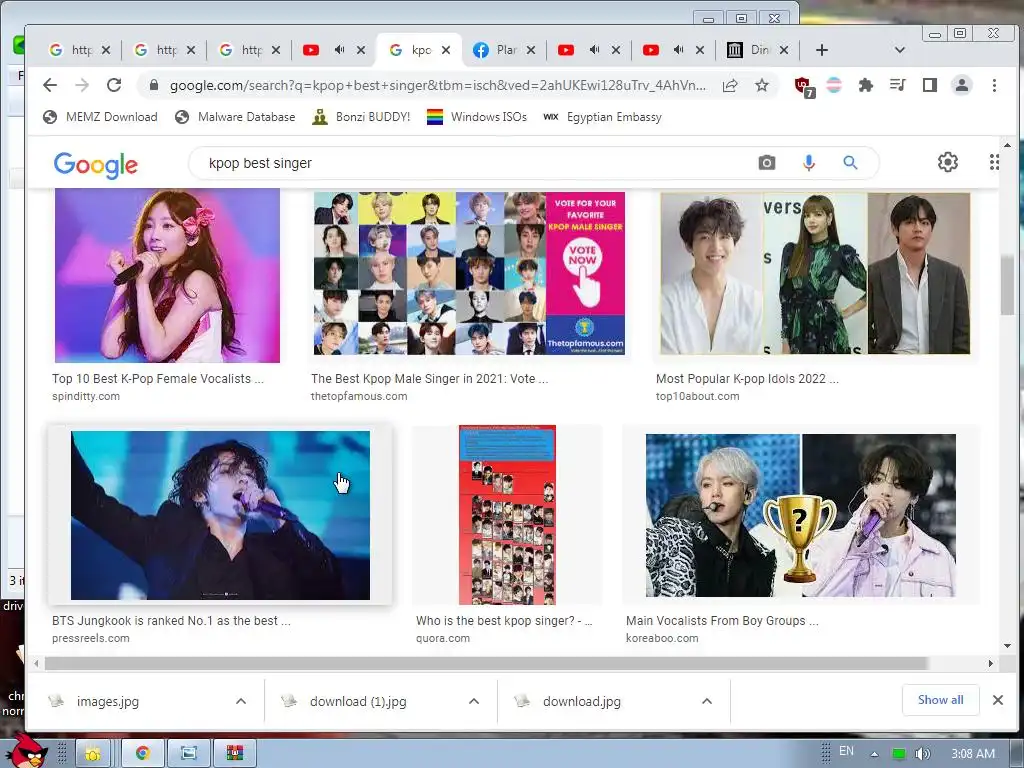The image size is (1024, 768).
Task: Open the Egyptian Embassy bookmark
Action: tap(602, 117)
